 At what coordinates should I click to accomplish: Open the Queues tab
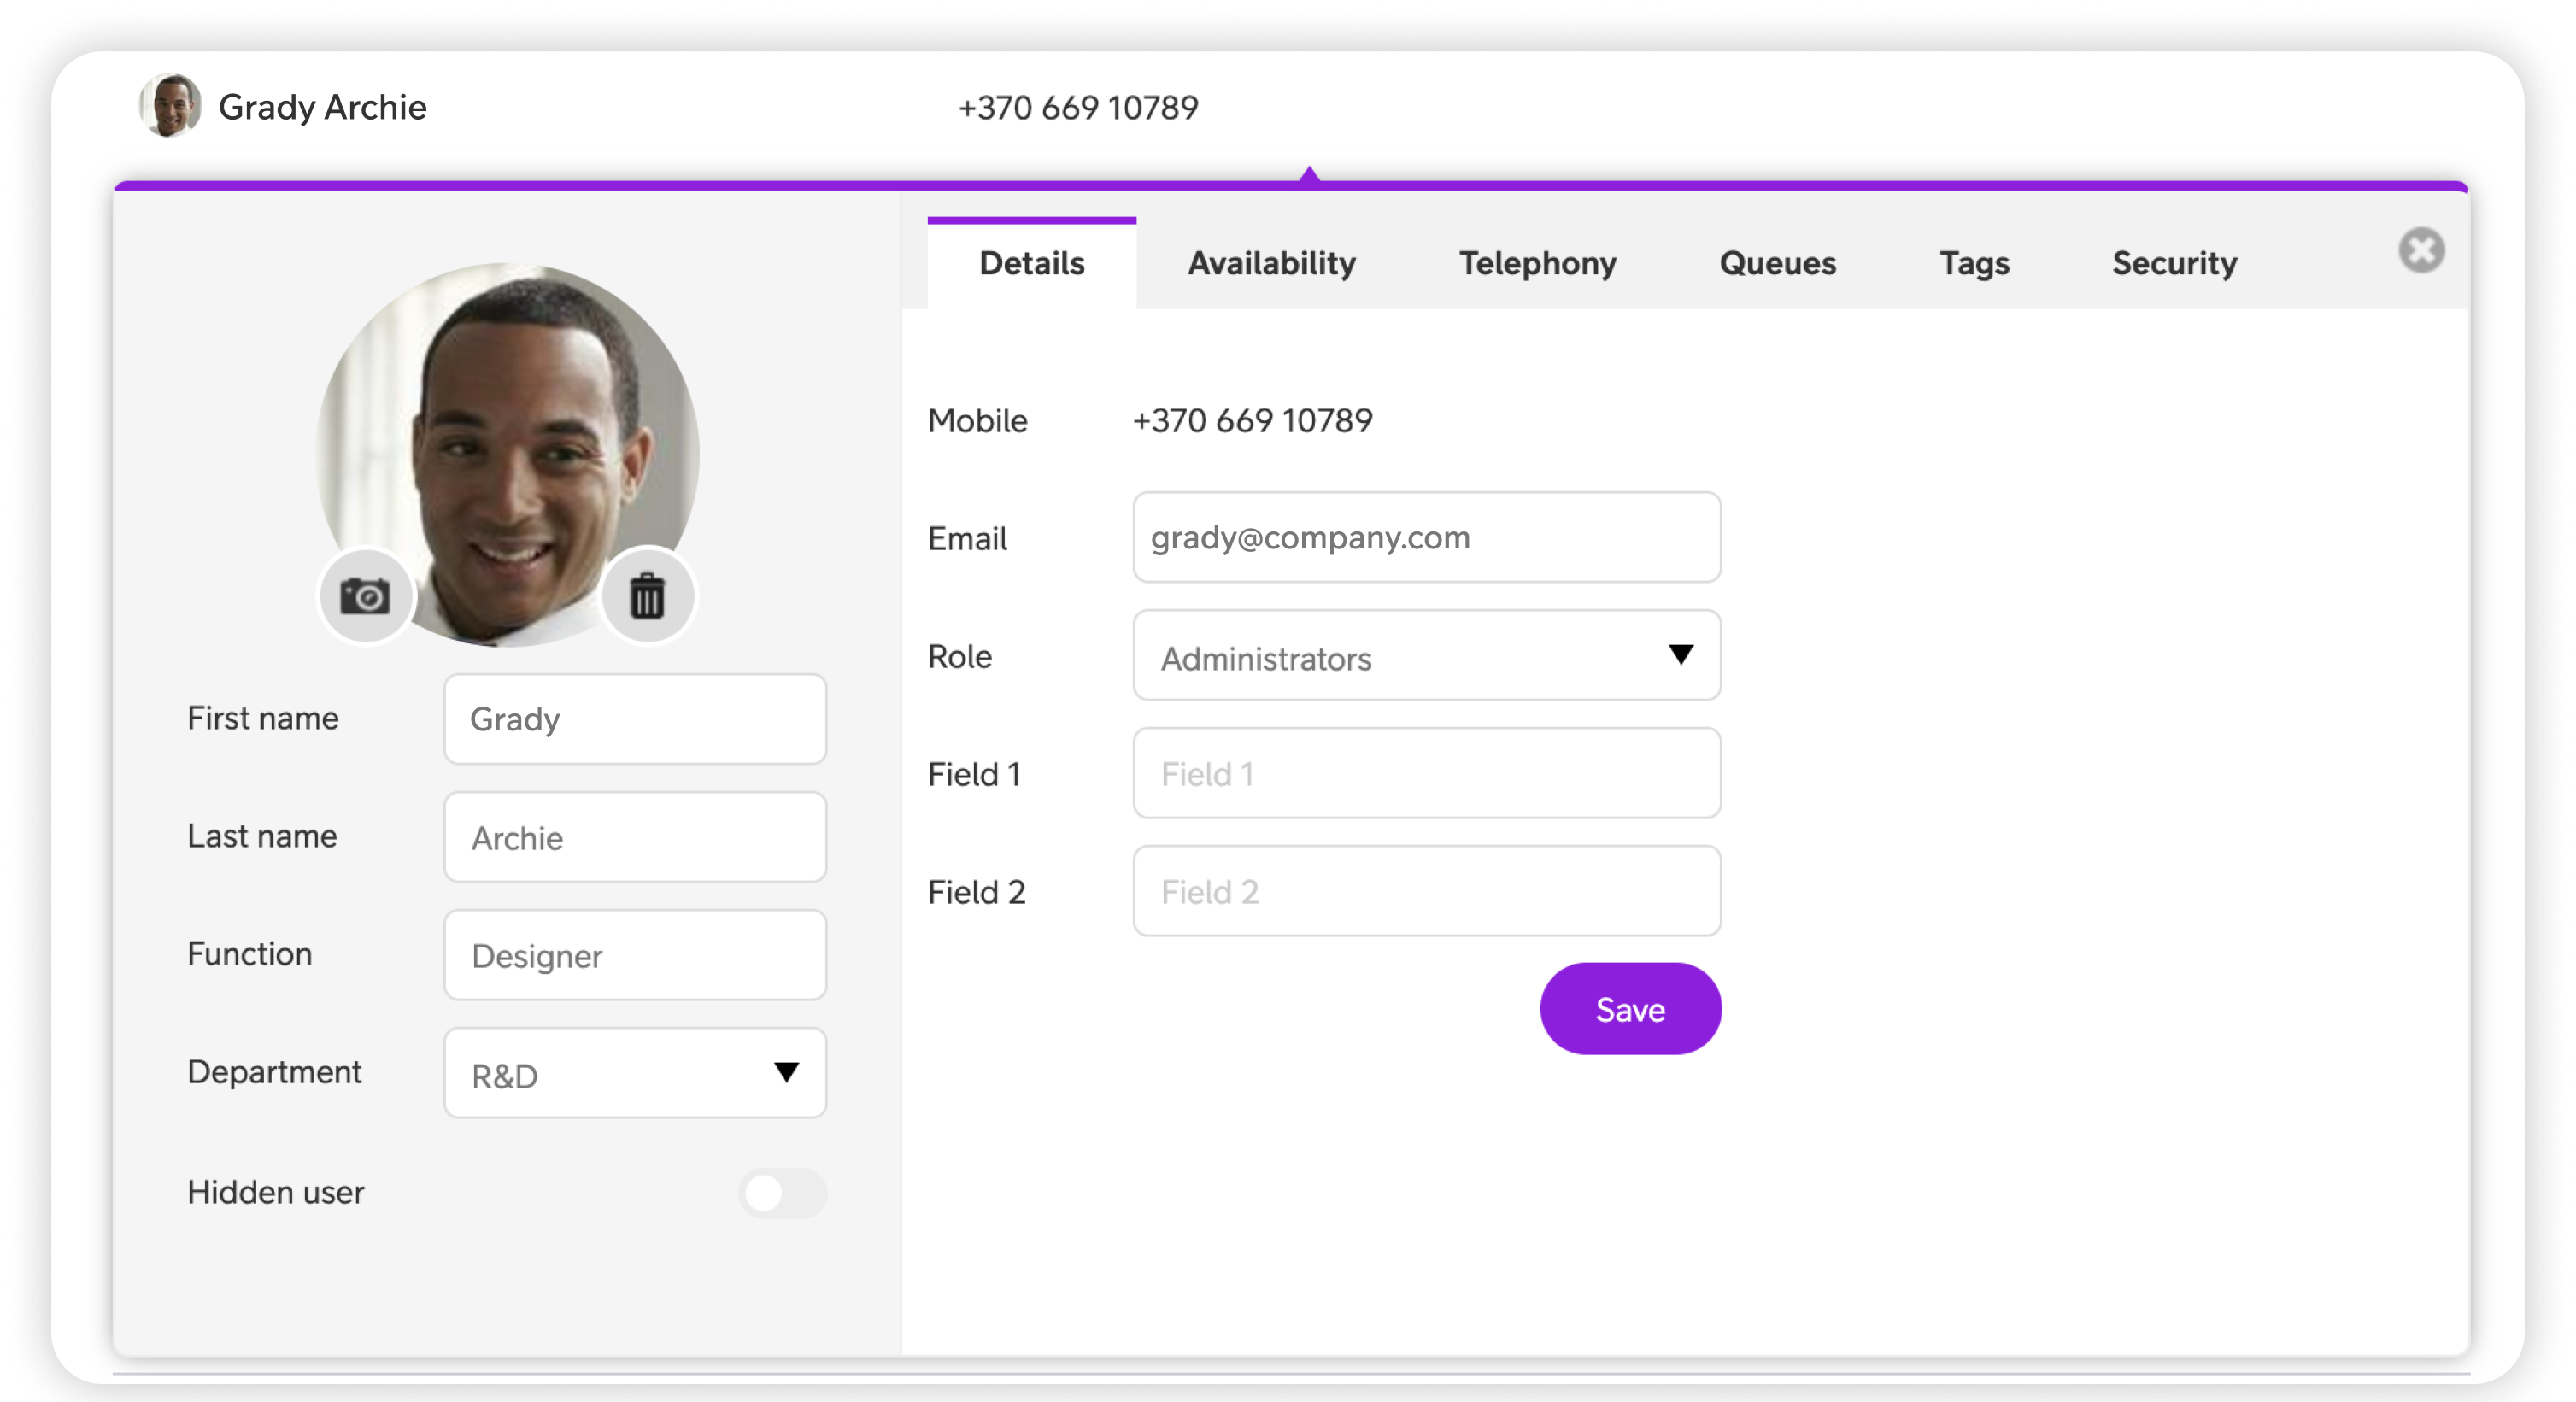[x=1777, y=263]
